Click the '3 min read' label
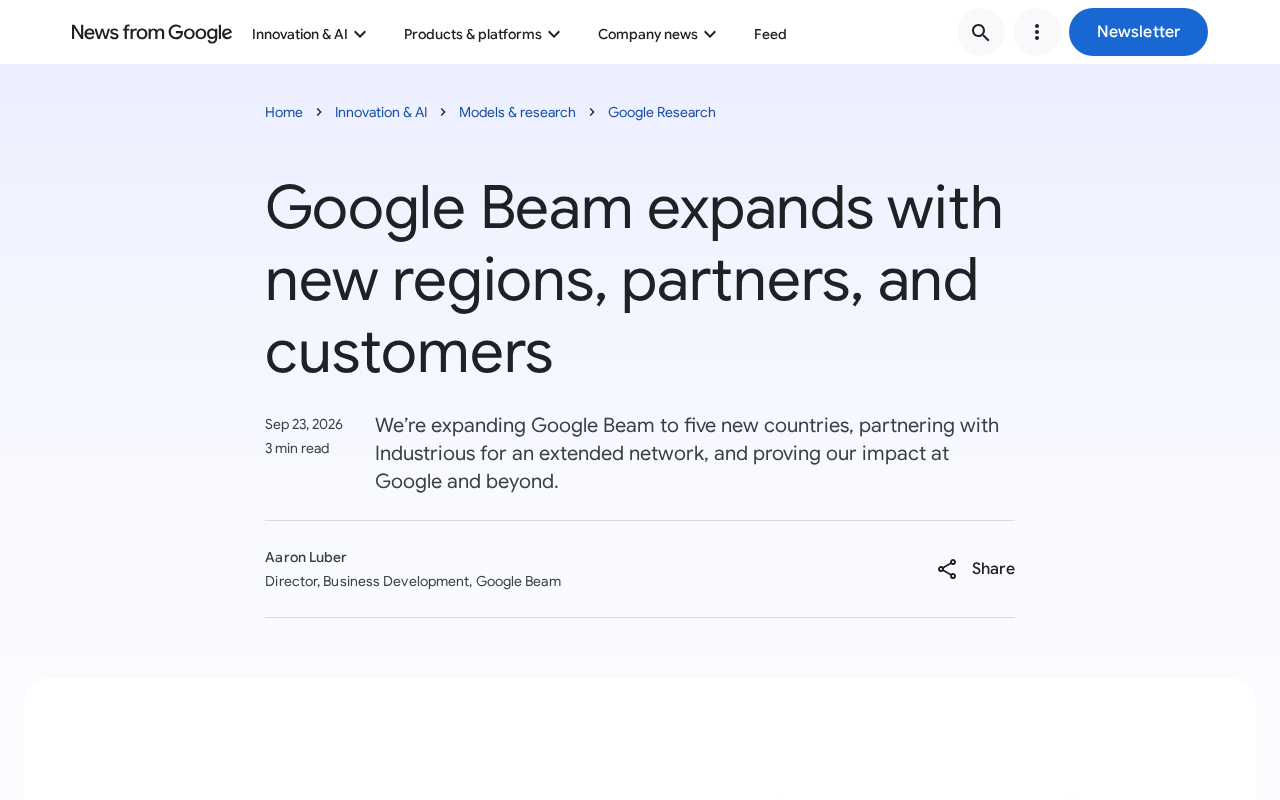1280x800 pixels. click(297, 448)
